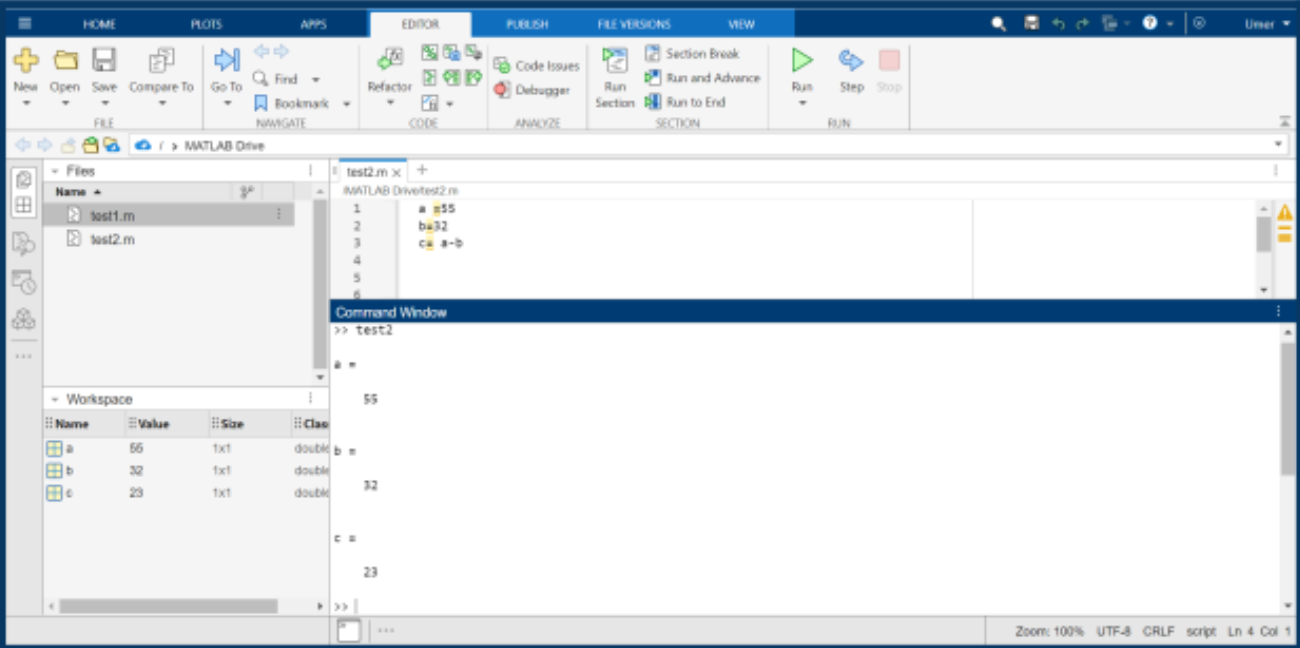Switch to the PLOTS tab
The width and height of the screenshot is (1300, 648).
point(206,24)
